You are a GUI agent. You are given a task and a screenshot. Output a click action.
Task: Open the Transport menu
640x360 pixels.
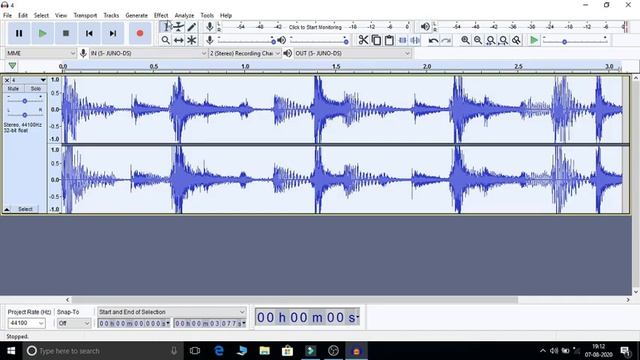pos(85,15)
